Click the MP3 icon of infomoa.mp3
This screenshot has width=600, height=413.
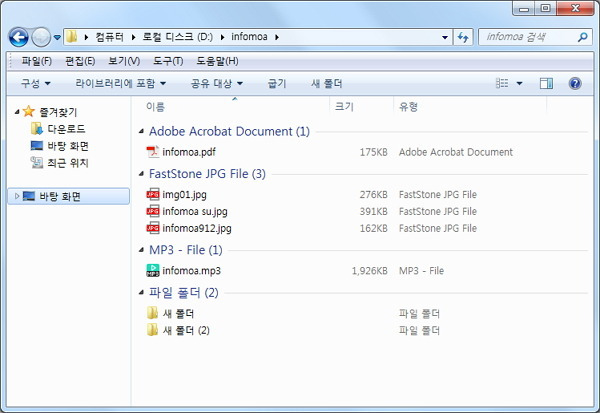tap(153, 270)
